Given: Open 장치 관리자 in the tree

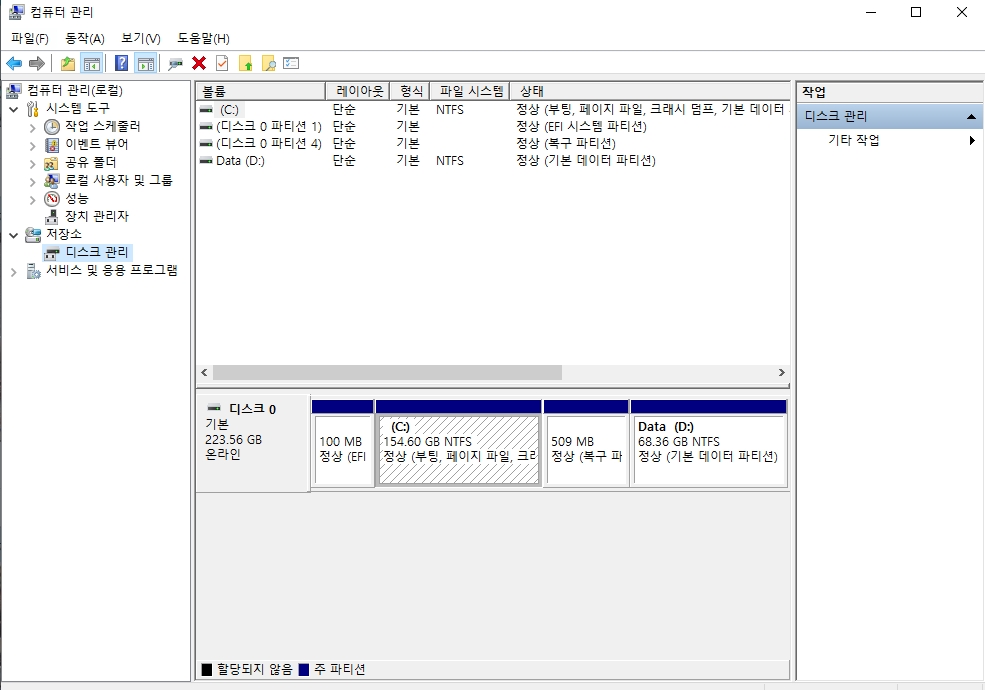Looking at the screenshot, I should click(x=97, y=216).
